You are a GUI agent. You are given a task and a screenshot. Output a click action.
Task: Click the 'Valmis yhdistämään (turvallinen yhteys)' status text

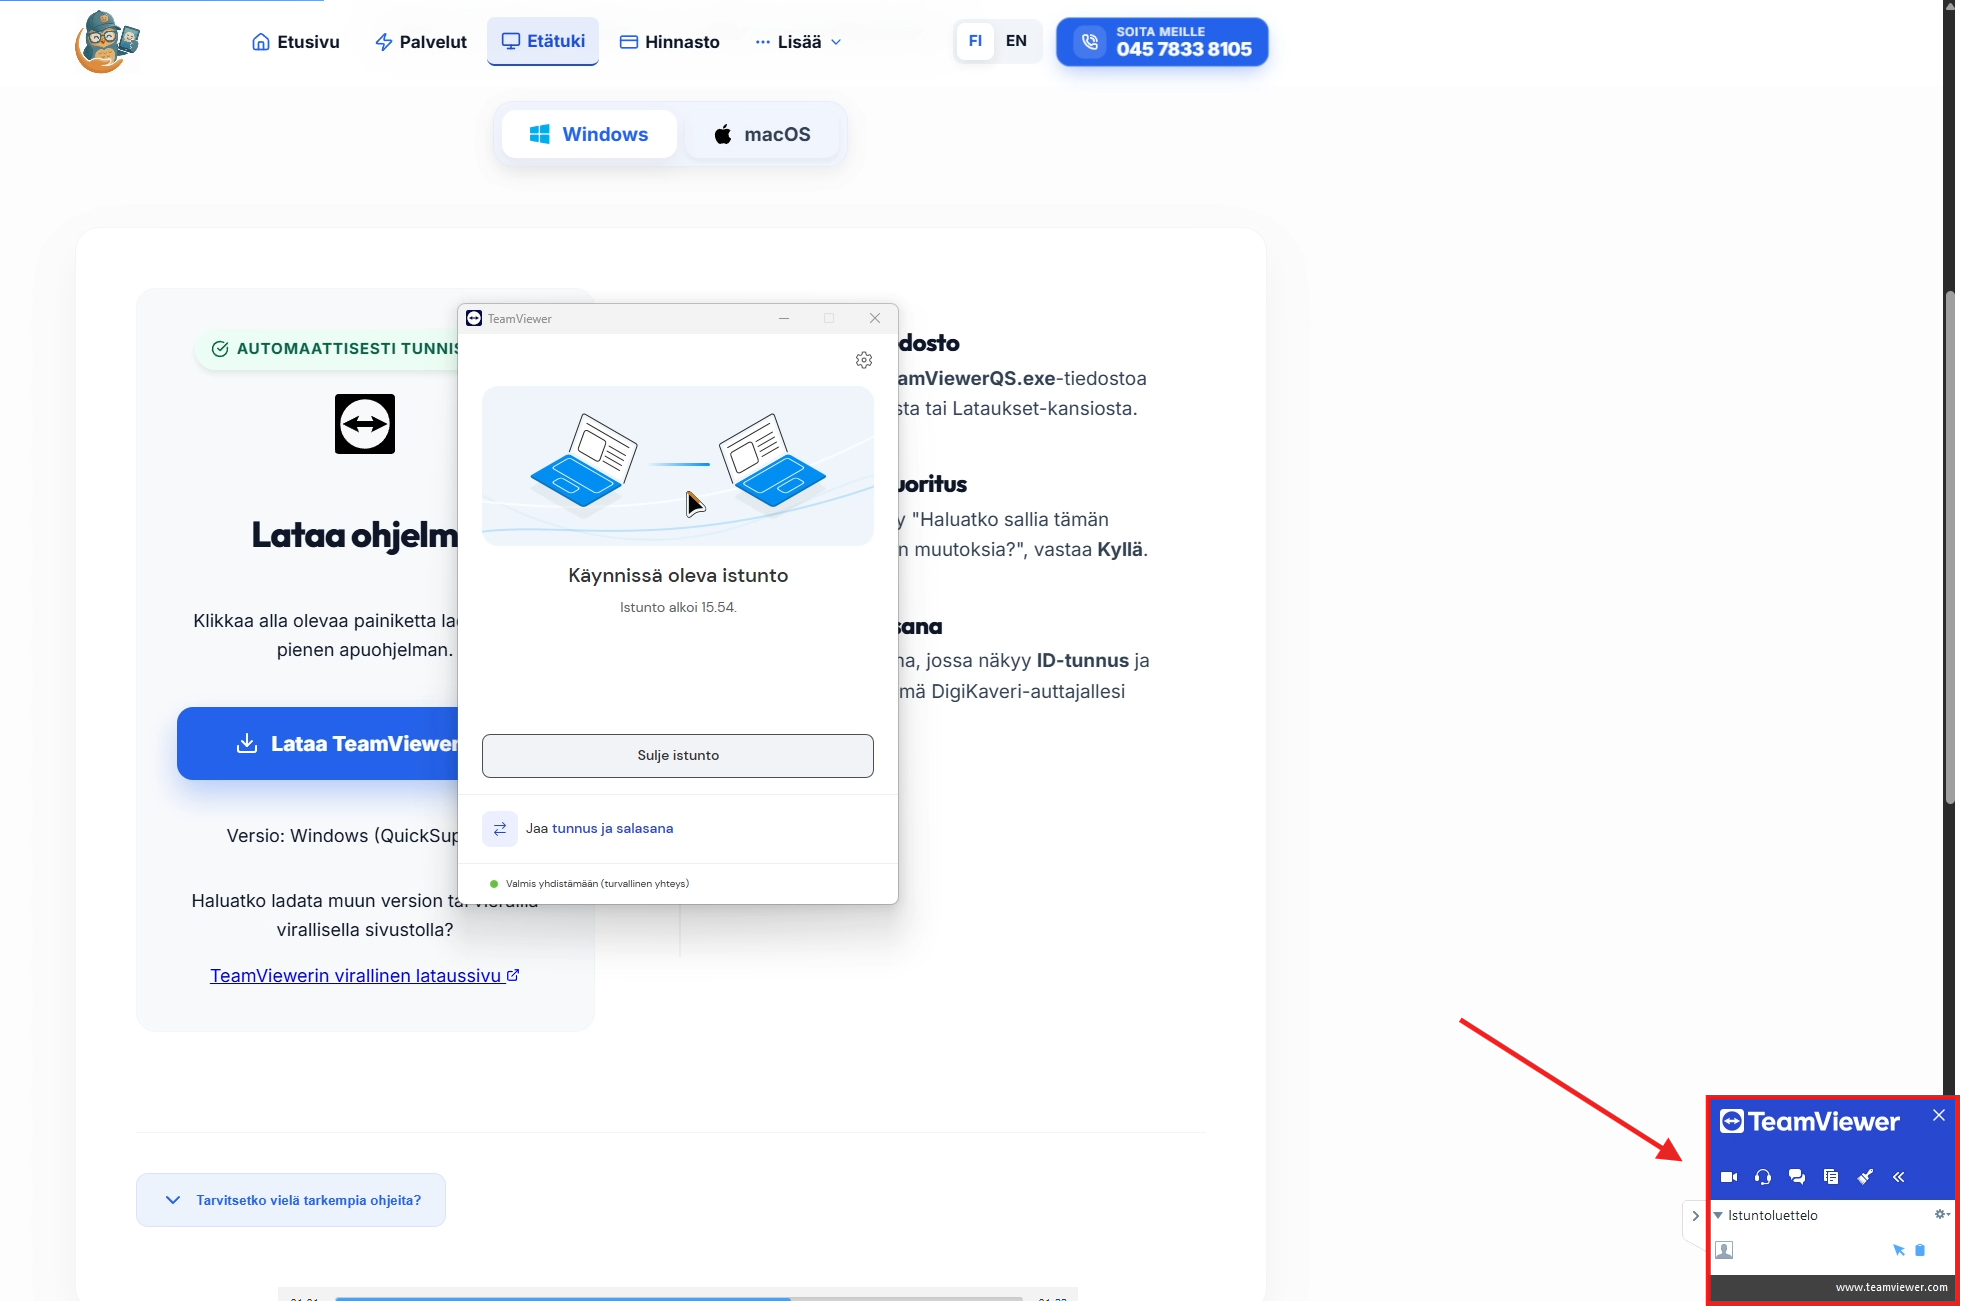[x=597, y=884]
